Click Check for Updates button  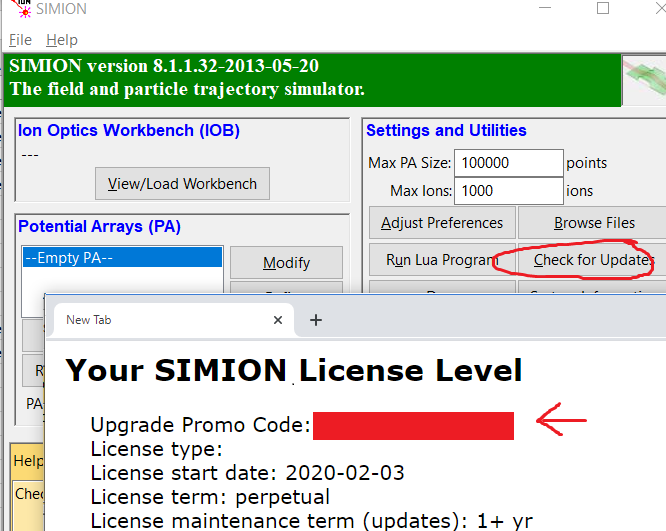coord(593,260)
